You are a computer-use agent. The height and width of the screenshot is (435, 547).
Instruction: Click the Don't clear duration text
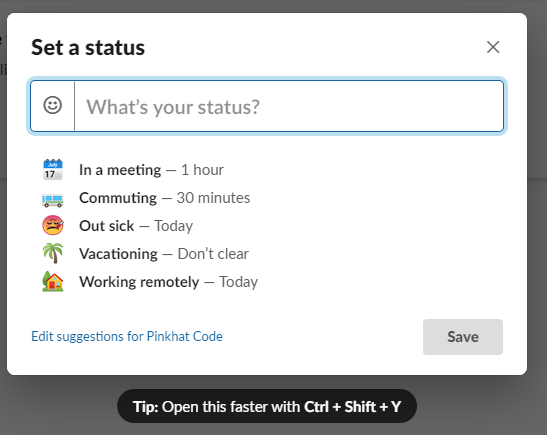pyautogui.click(x=213, y=254)
